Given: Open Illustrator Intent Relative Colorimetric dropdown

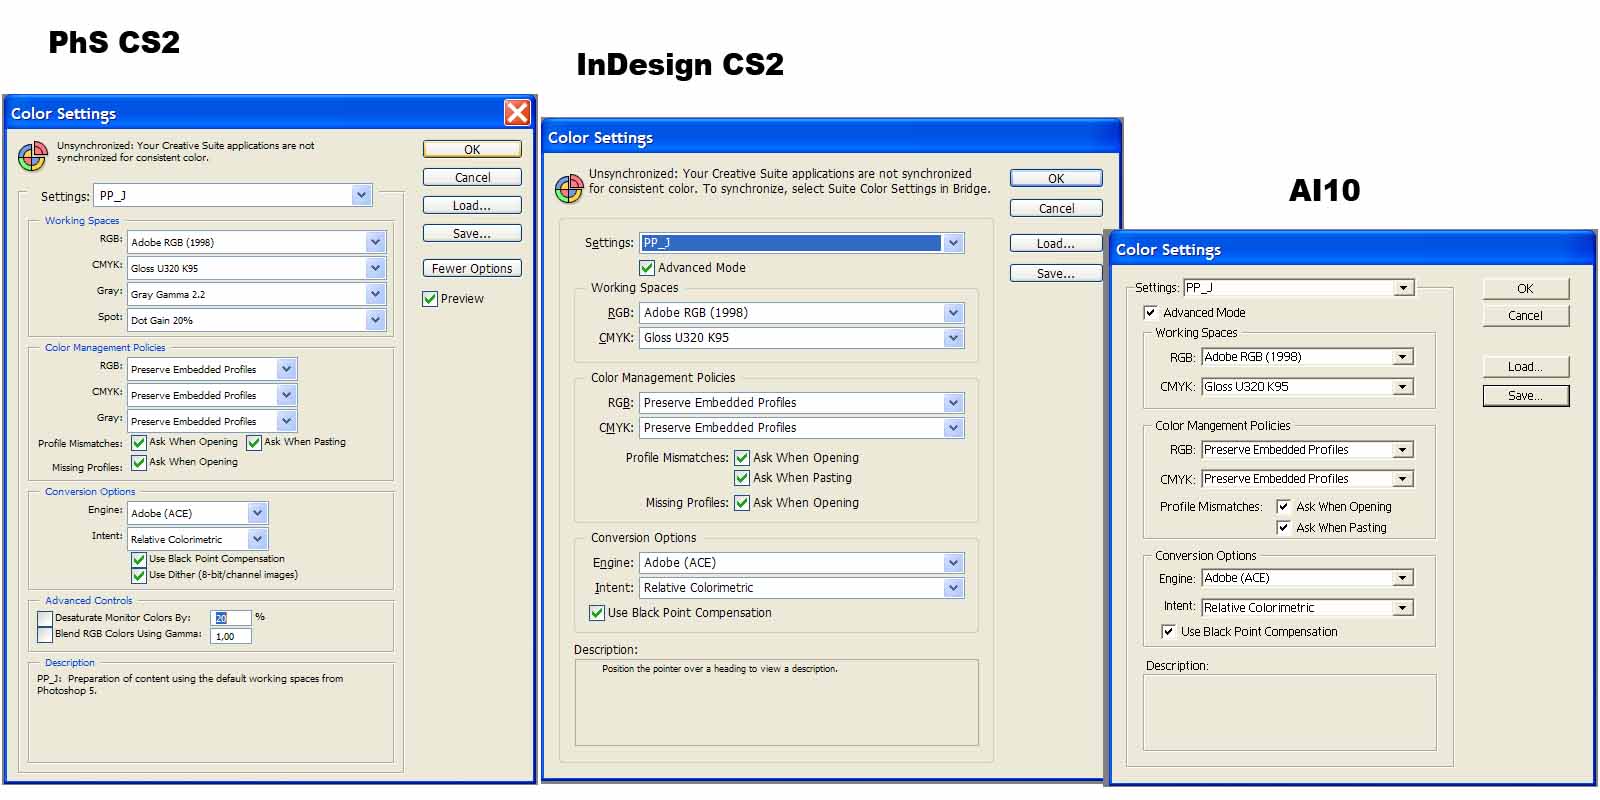Looking at the screenshot, I should (1308, 608).
